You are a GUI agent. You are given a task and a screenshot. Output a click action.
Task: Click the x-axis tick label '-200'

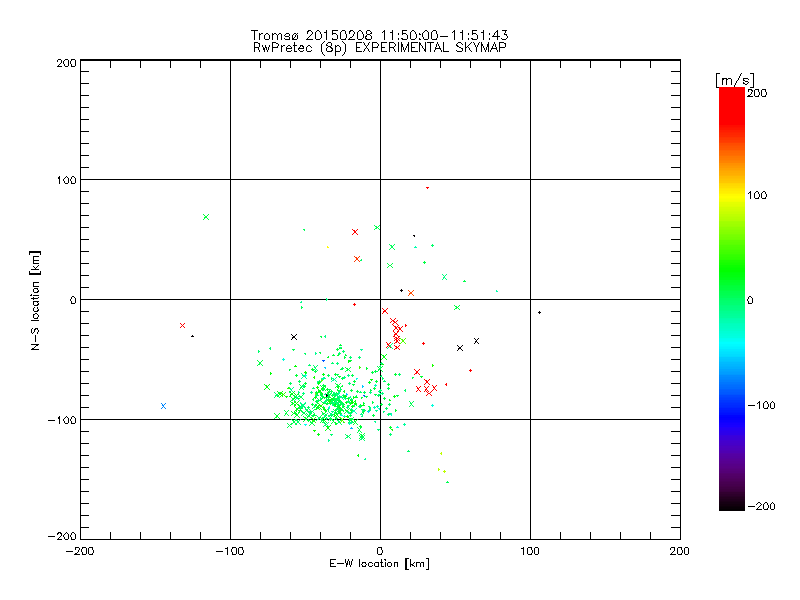tap(80, 551)
